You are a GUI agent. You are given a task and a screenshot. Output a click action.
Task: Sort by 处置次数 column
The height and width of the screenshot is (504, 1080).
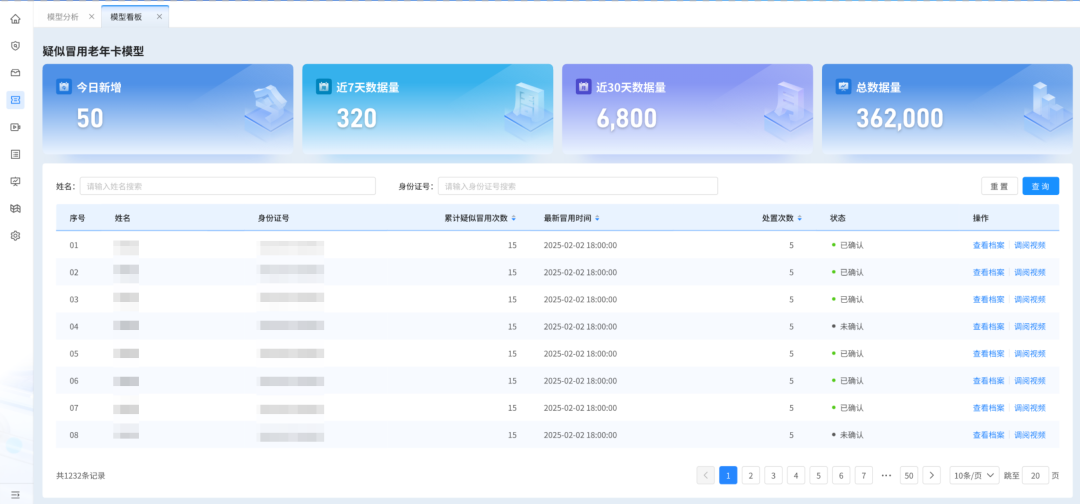[800, 218]
